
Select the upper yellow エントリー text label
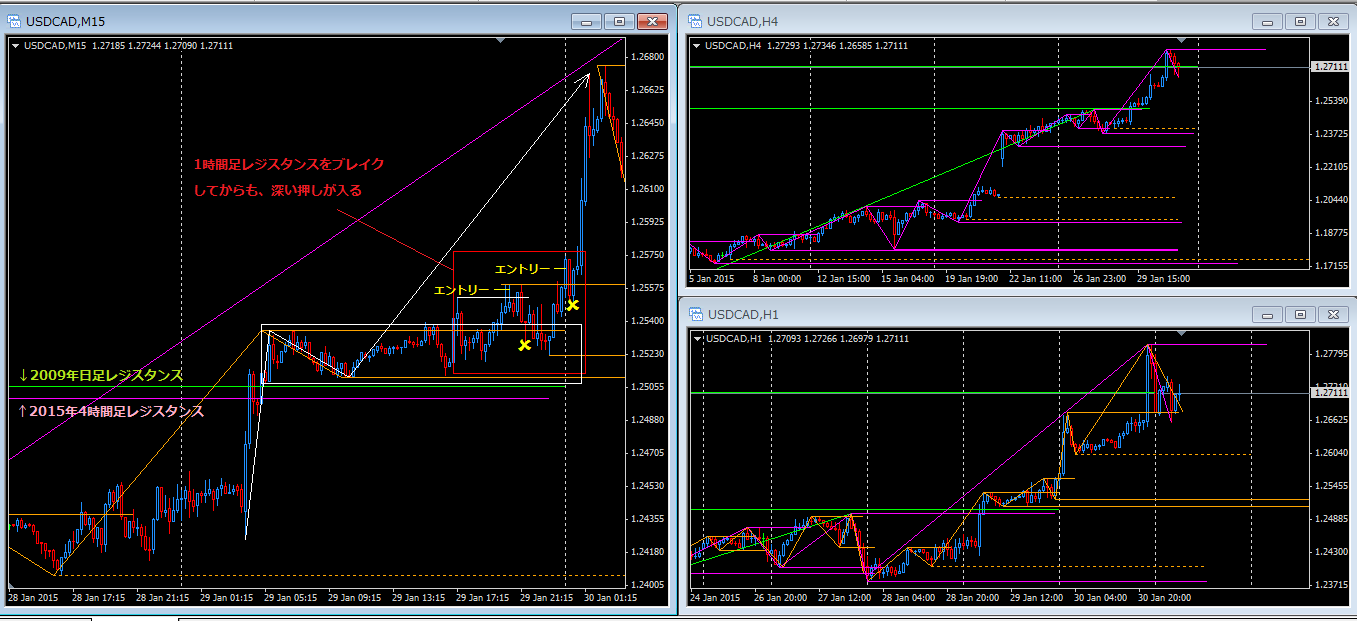click(522, 269)
